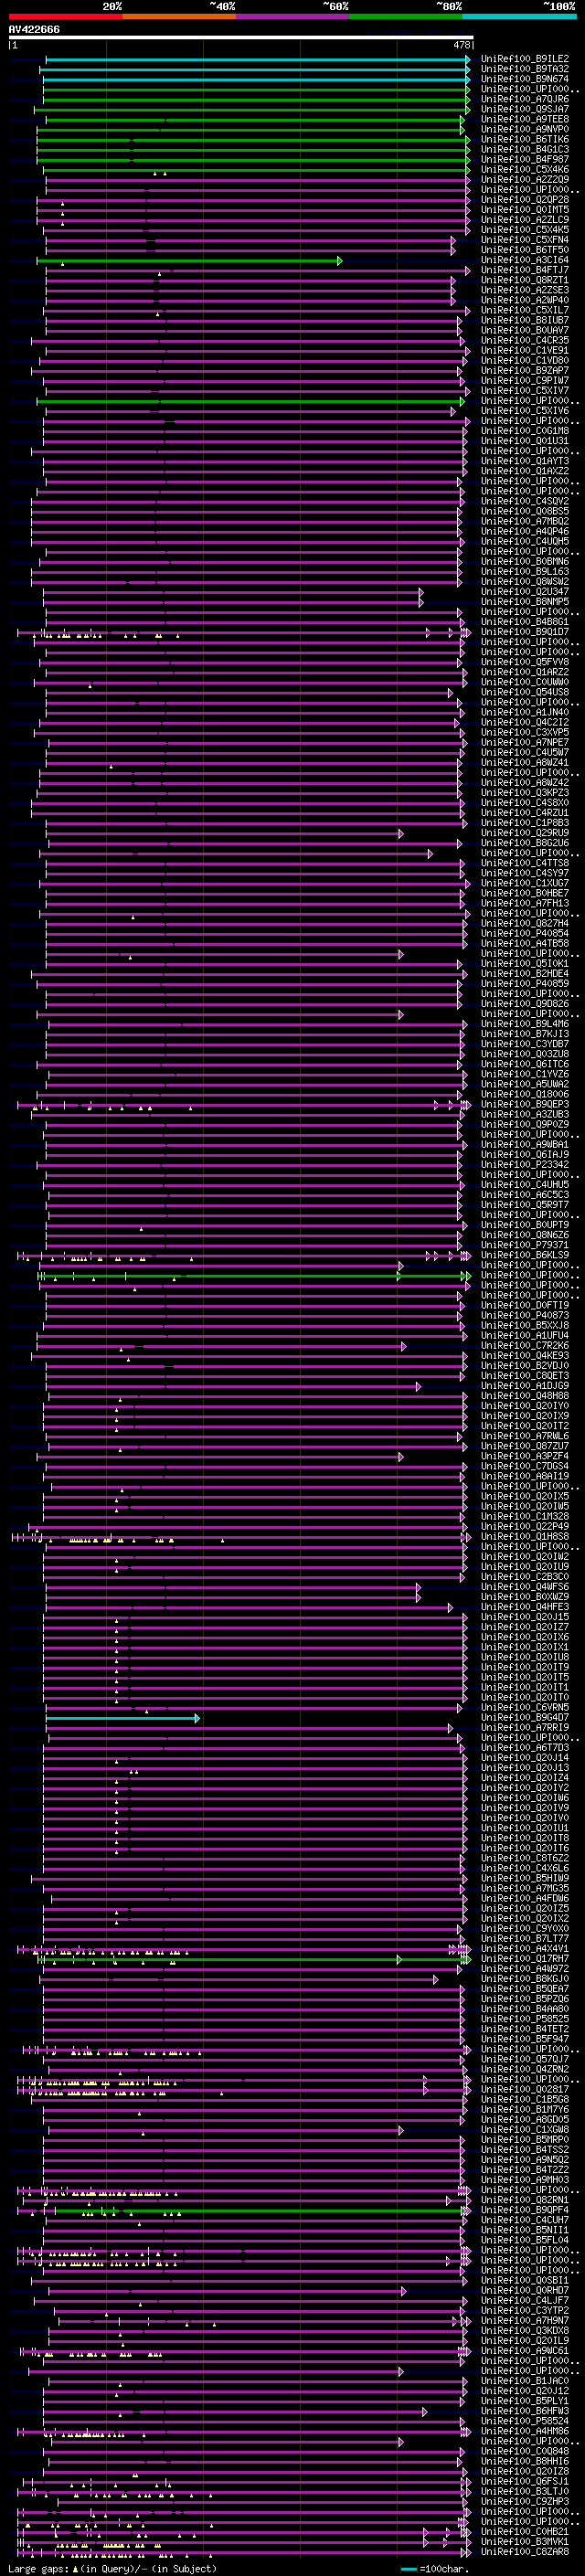Select the UniRef100_B8NMP5 label
This screenshot has width=585, height=2576.
tap(525, 601)
